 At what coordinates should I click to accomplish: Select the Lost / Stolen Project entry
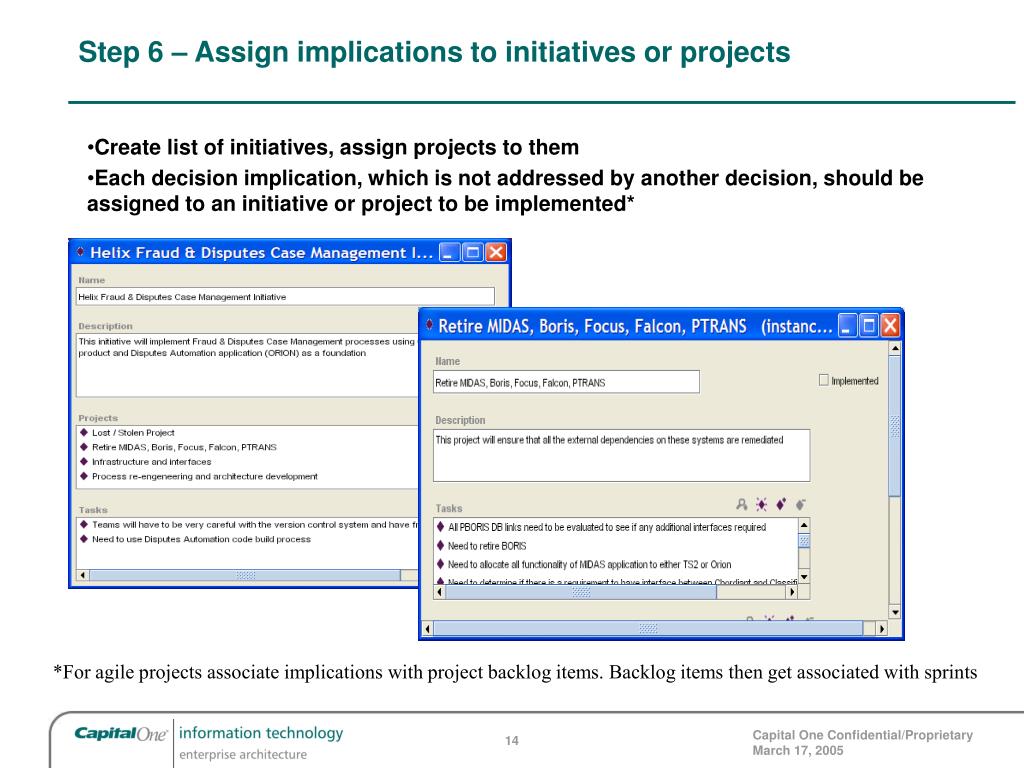(133, 432)
